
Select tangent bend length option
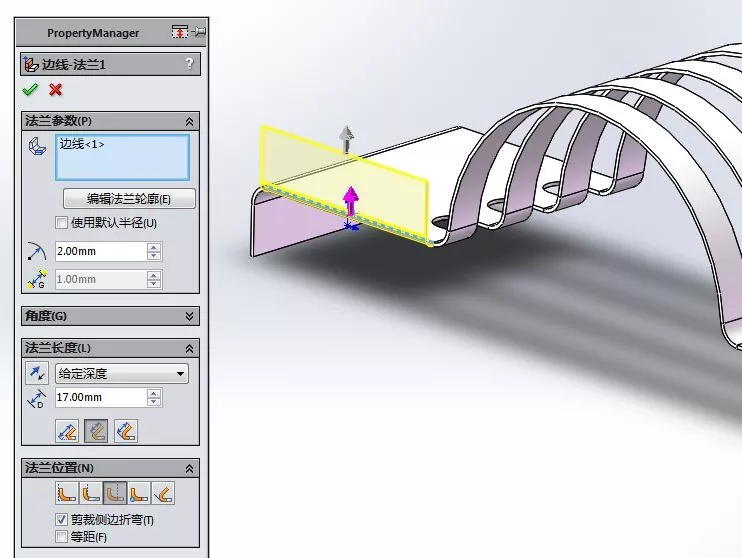tap(126, 431)
